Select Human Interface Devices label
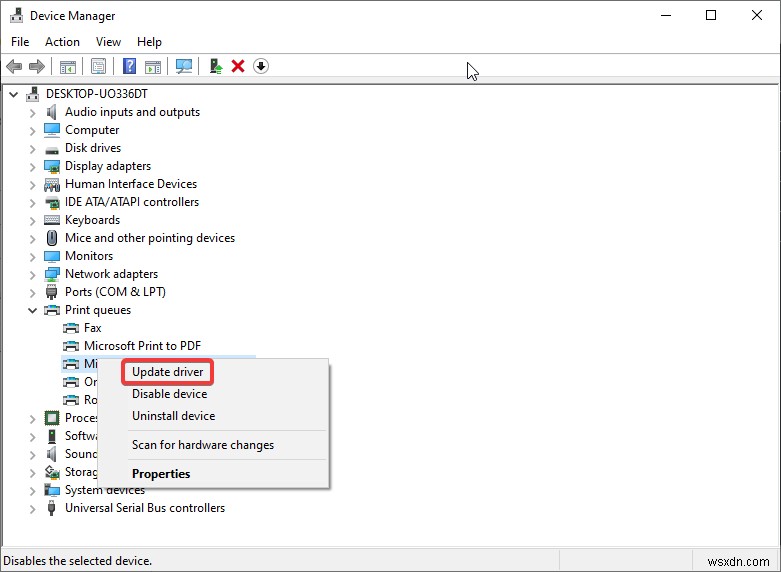This screenshot has width=781, height=572. [131, 184]
